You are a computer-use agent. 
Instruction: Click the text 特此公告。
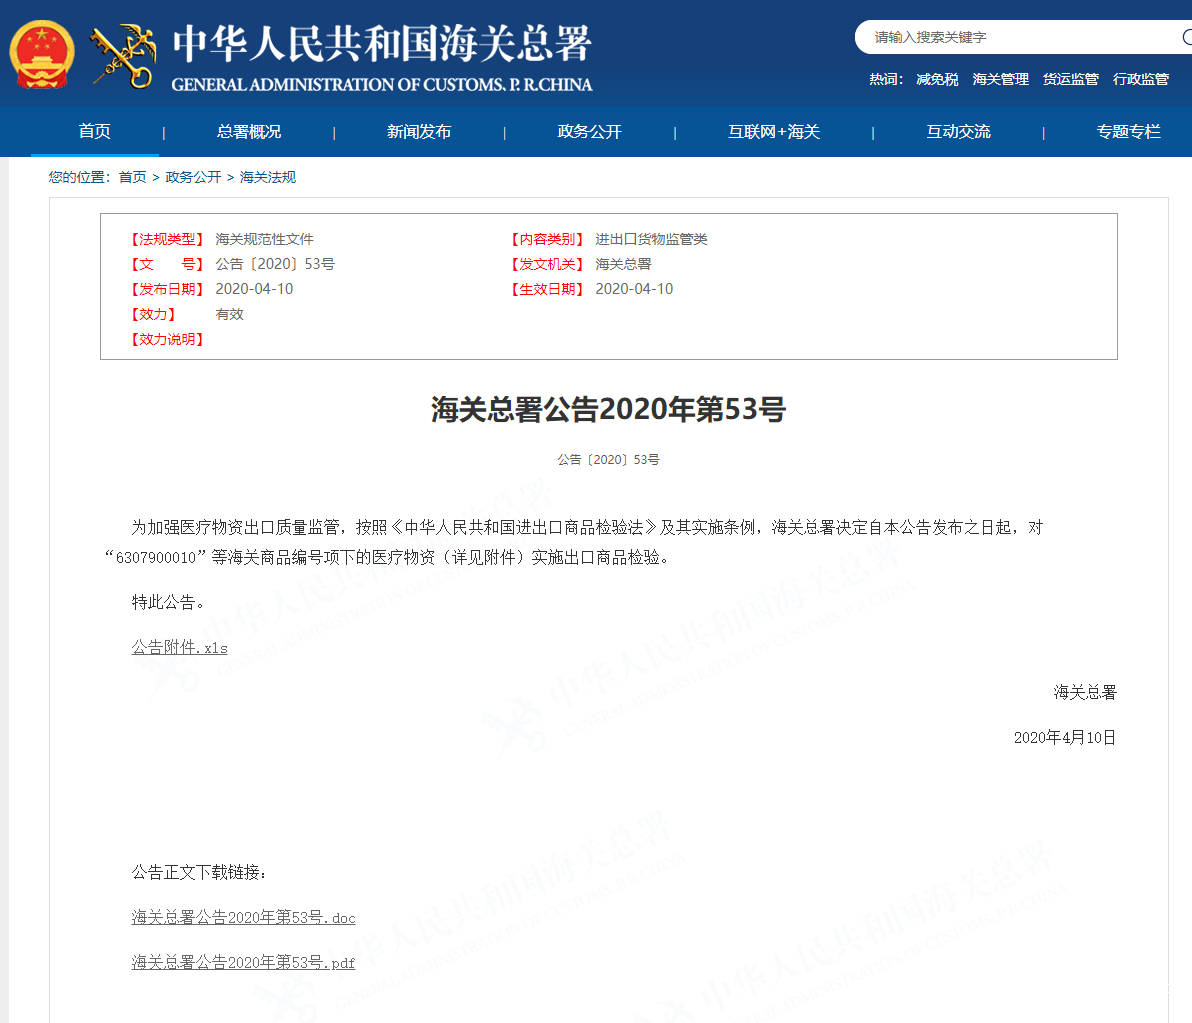coord(168,602)
